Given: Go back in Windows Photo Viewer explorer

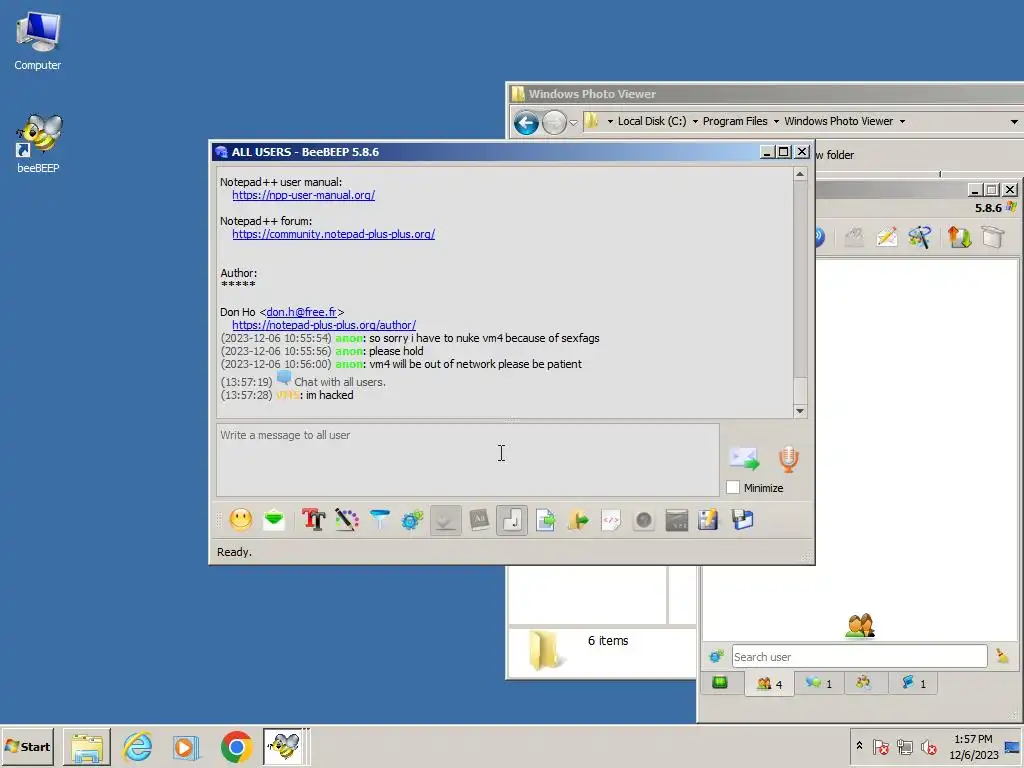Looking at the screenshot, I should pos(526,122).
